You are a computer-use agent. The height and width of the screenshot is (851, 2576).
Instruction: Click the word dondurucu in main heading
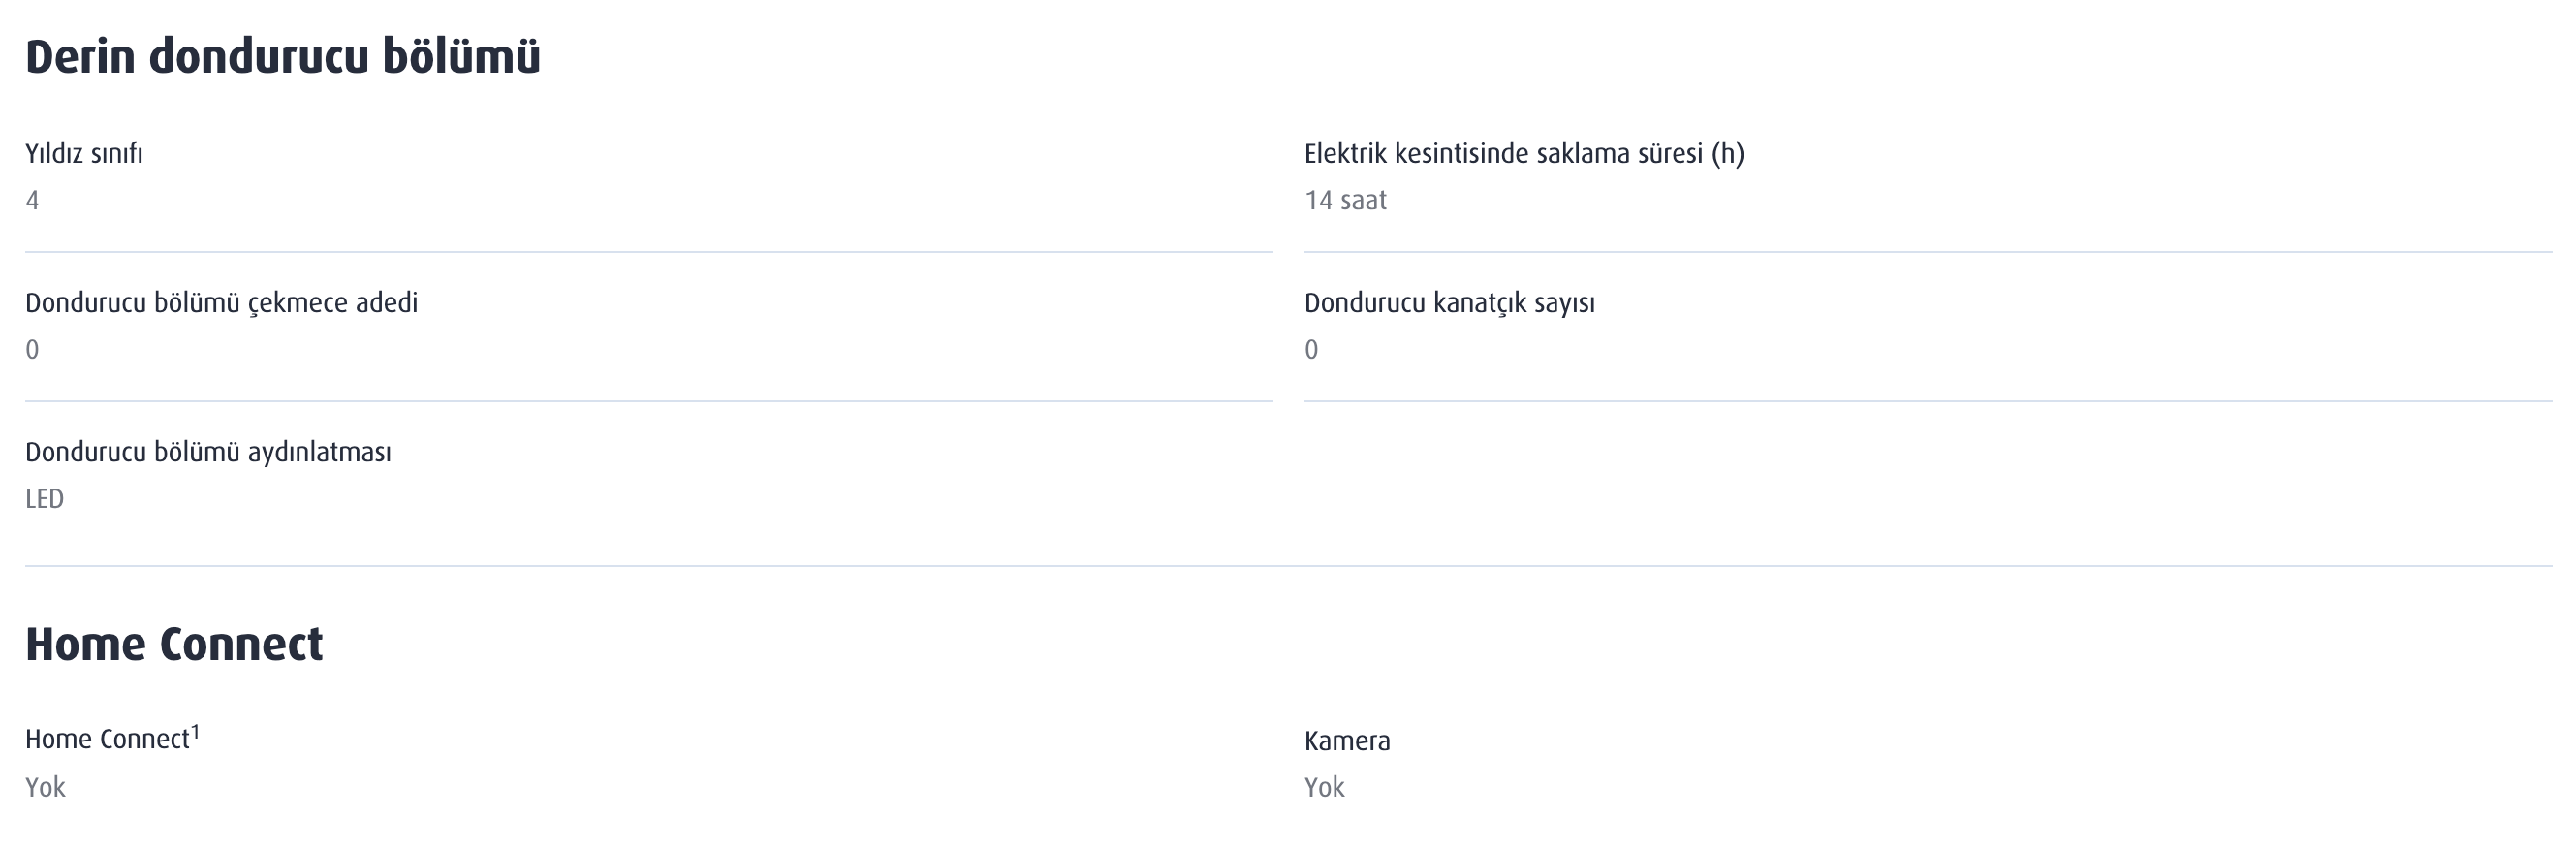click(x=258, y=56)
